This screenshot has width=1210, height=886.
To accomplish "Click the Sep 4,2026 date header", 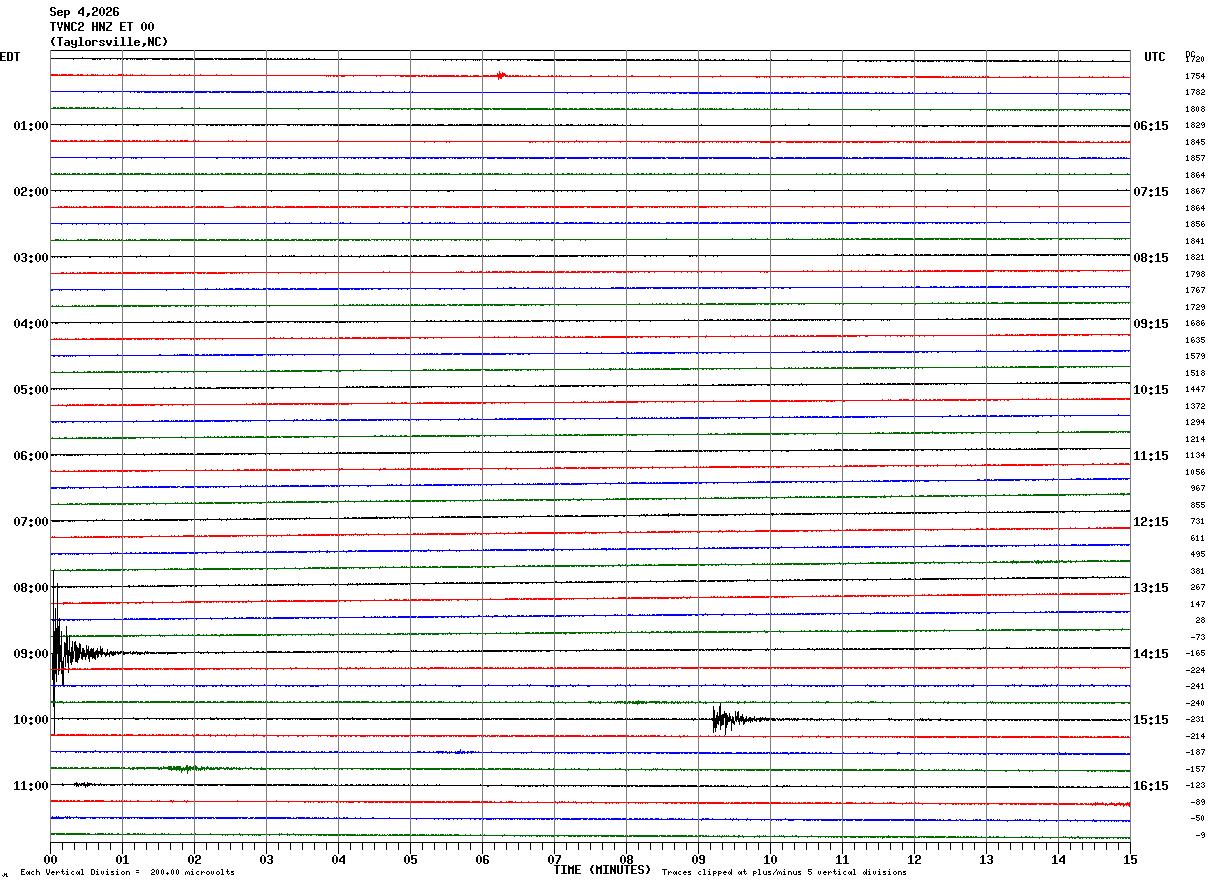I will coord(84,12).
